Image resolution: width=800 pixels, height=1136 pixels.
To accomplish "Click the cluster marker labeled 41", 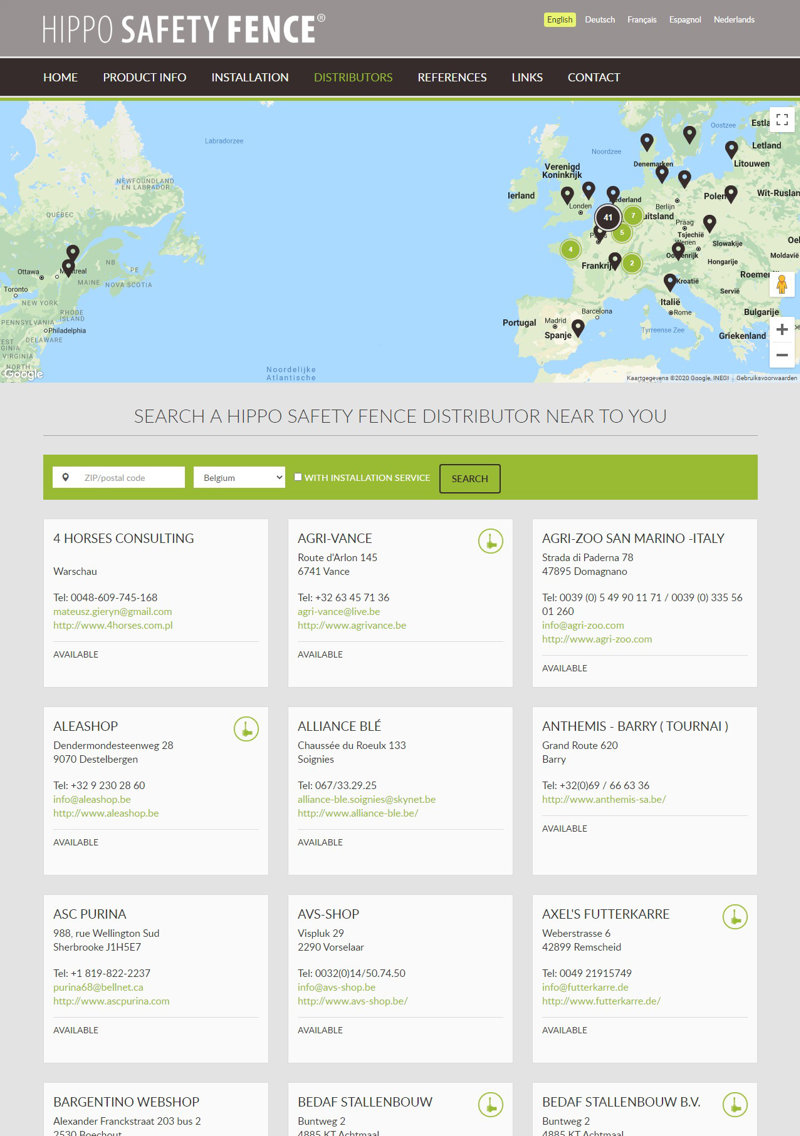I will coord(607,217).
